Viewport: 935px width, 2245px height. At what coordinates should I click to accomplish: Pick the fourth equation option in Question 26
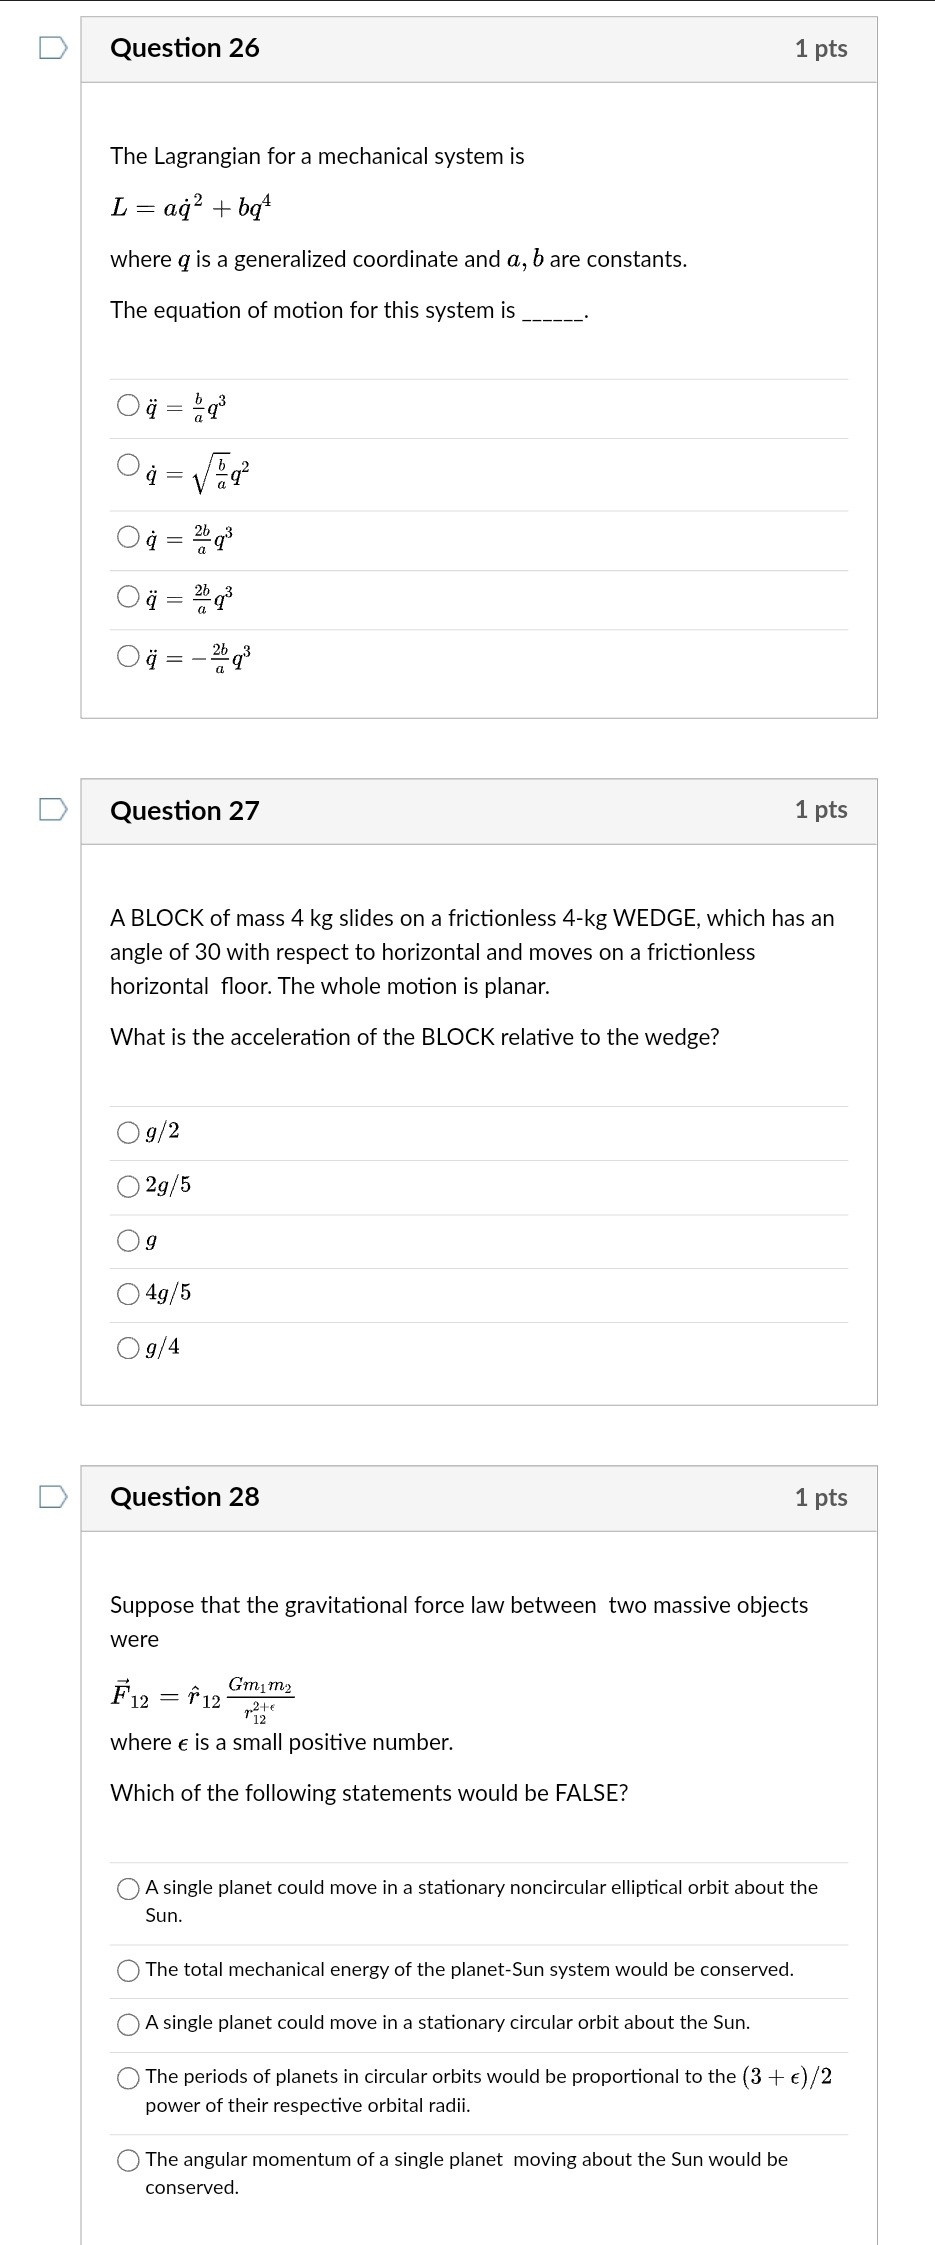tap(127, 597)
